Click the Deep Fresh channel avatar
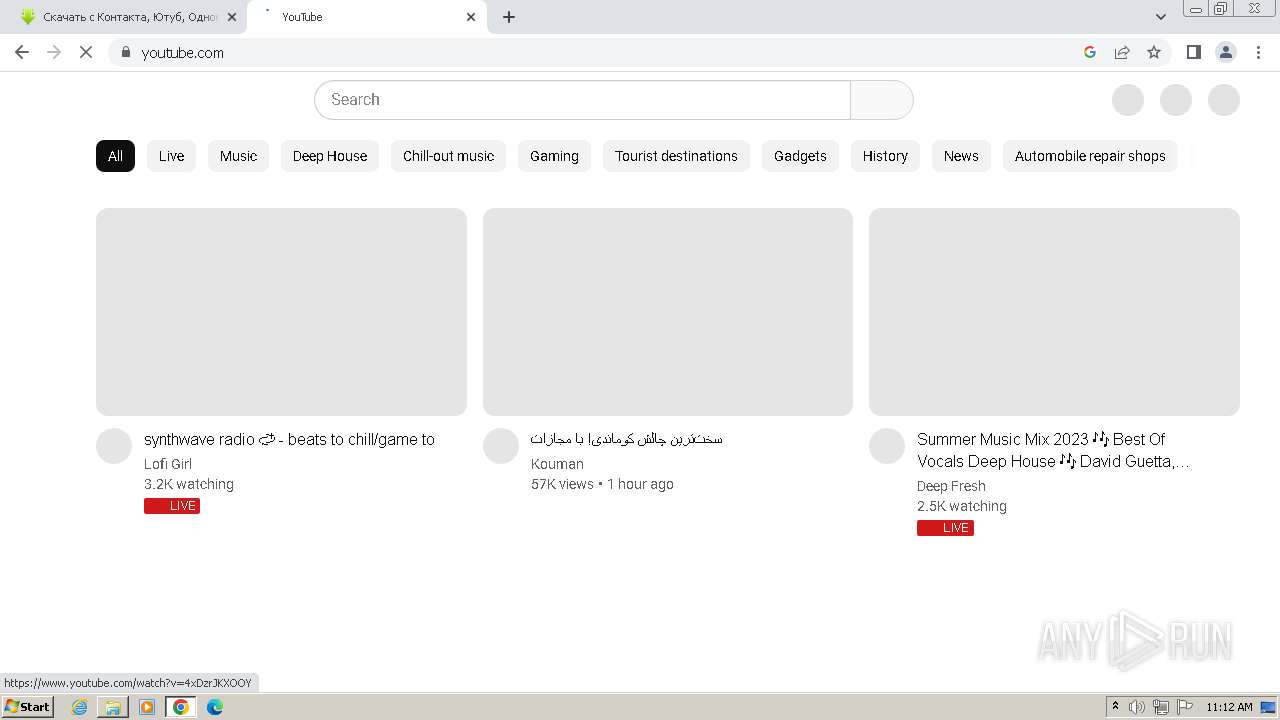This screenshot has height=720, width=1280. click(887, 446)
